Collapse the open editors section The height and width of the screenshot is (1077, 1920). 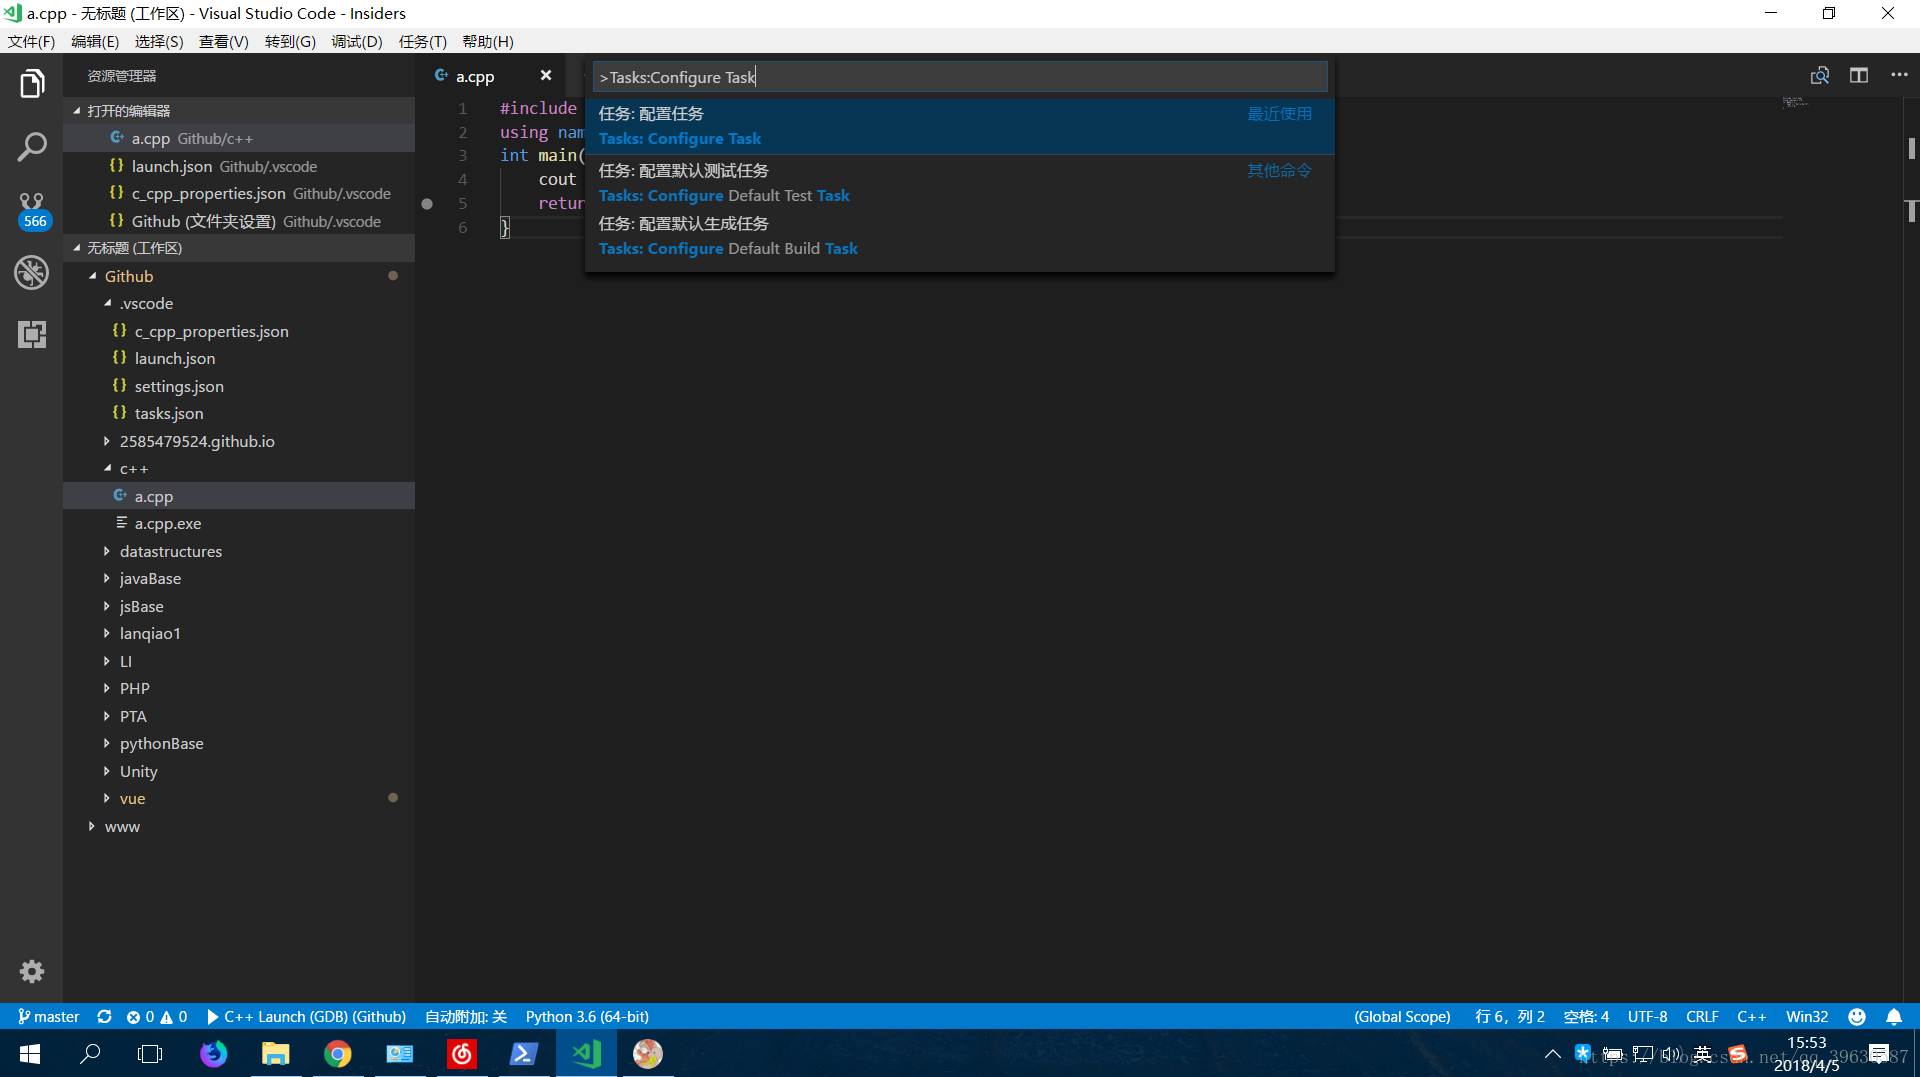coord(239,111)
